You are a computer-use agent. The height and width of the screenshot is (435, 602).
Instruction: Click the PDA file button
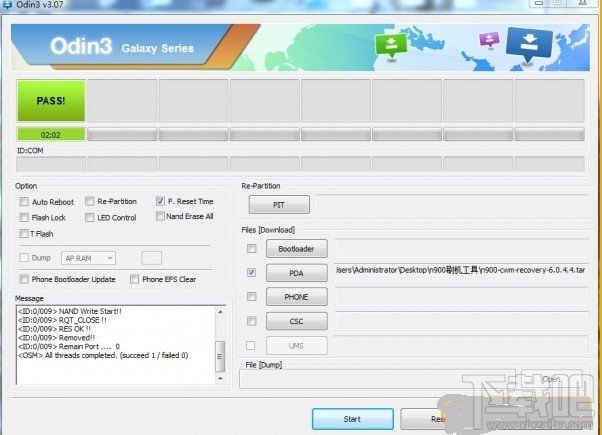296,273
